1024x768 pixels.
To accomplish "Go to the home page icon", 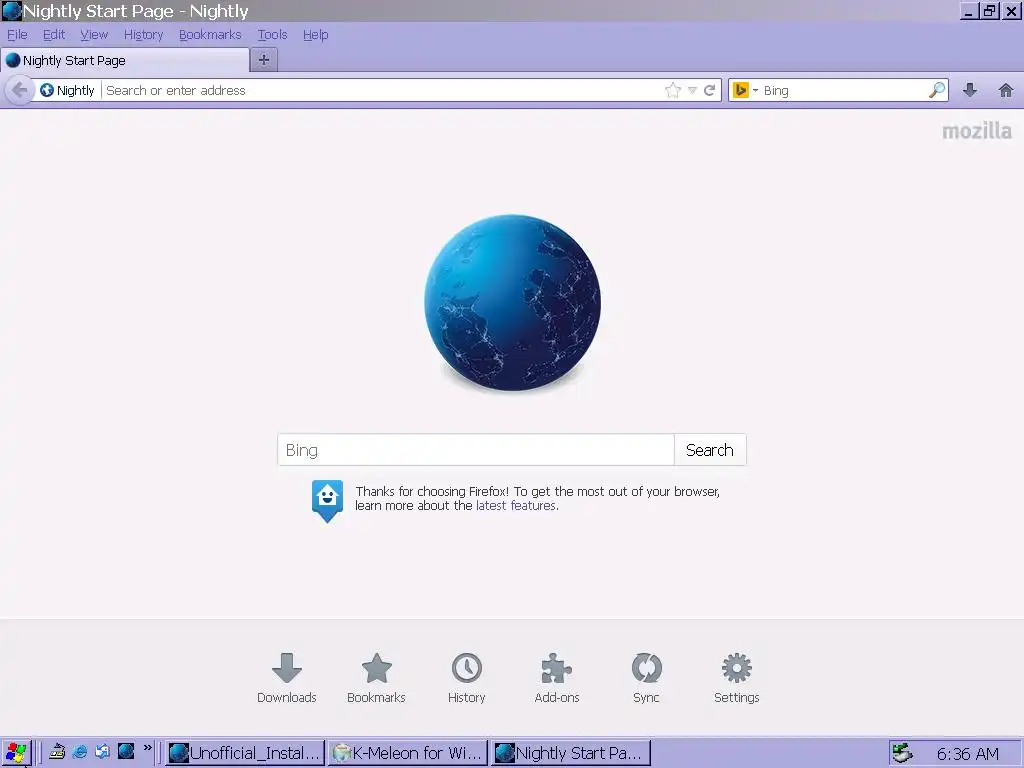I will pyautogui.click(x=1006, y=90).
